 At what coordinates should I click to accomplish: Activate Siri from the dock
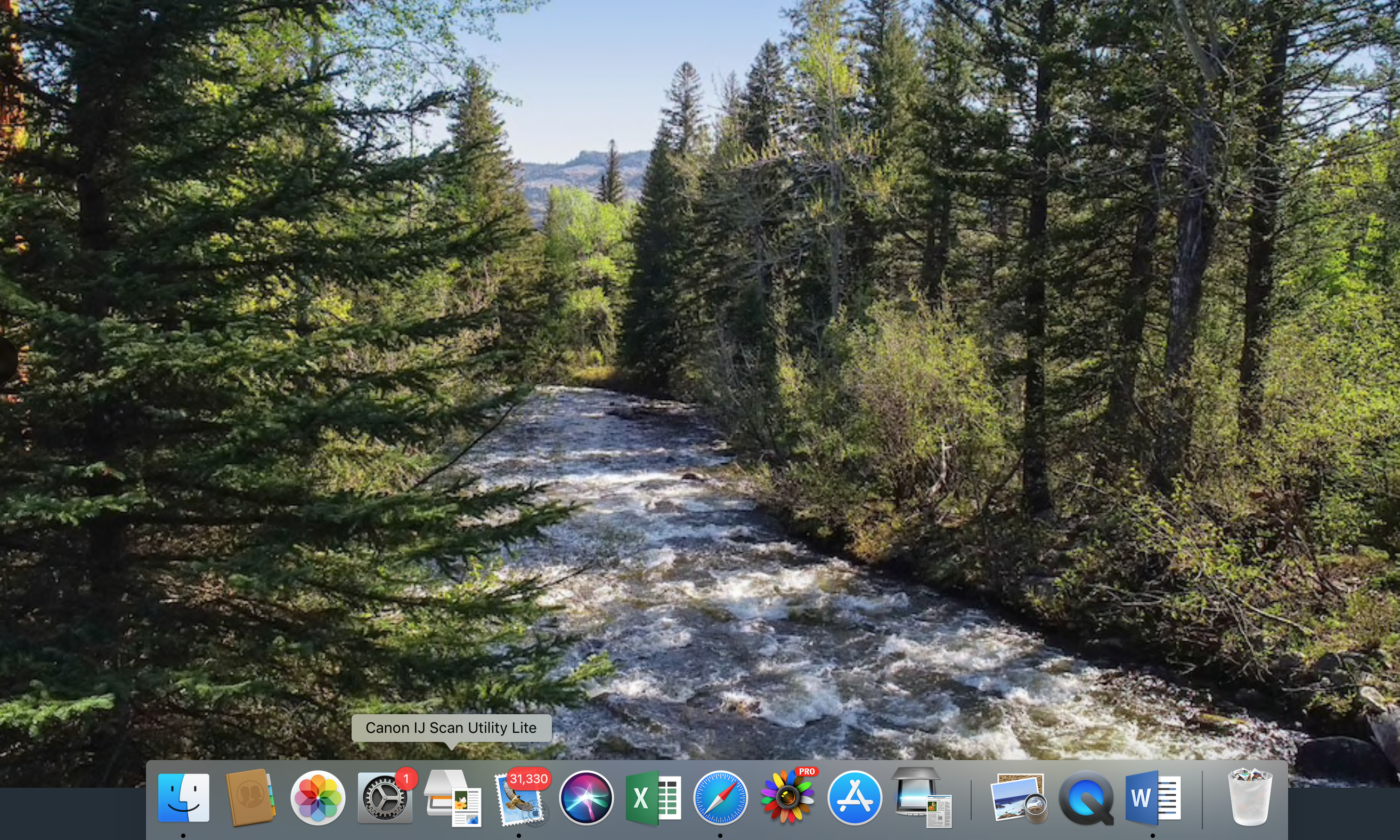[586, 798]
